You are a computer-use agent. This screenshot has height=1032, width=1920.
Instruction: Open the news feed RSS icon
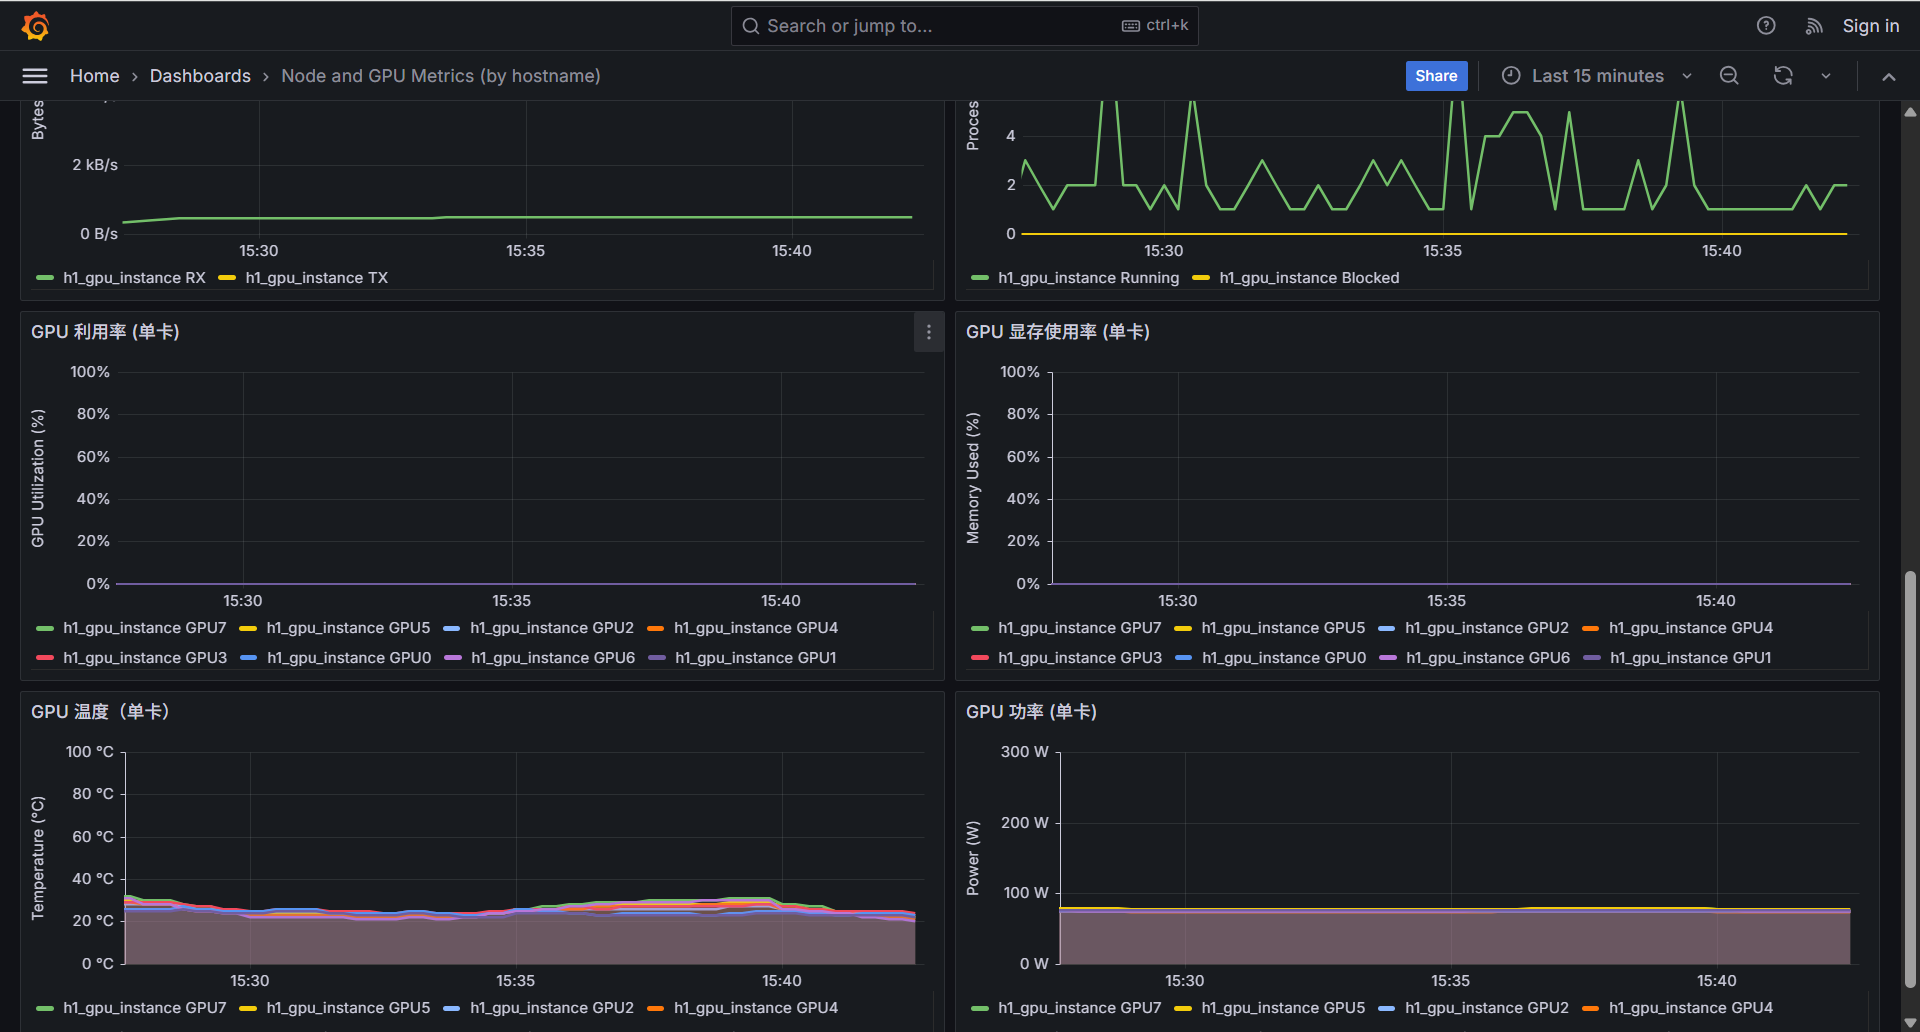(x=1813, y=26)
